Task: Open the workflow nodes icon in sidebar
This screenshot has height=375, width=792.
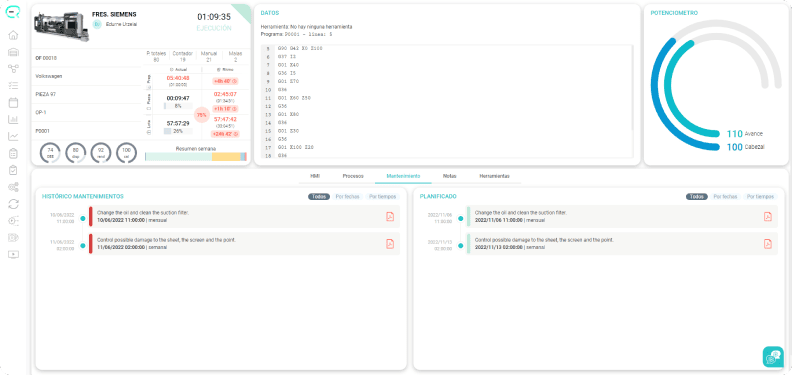Action: click(13, 69)
